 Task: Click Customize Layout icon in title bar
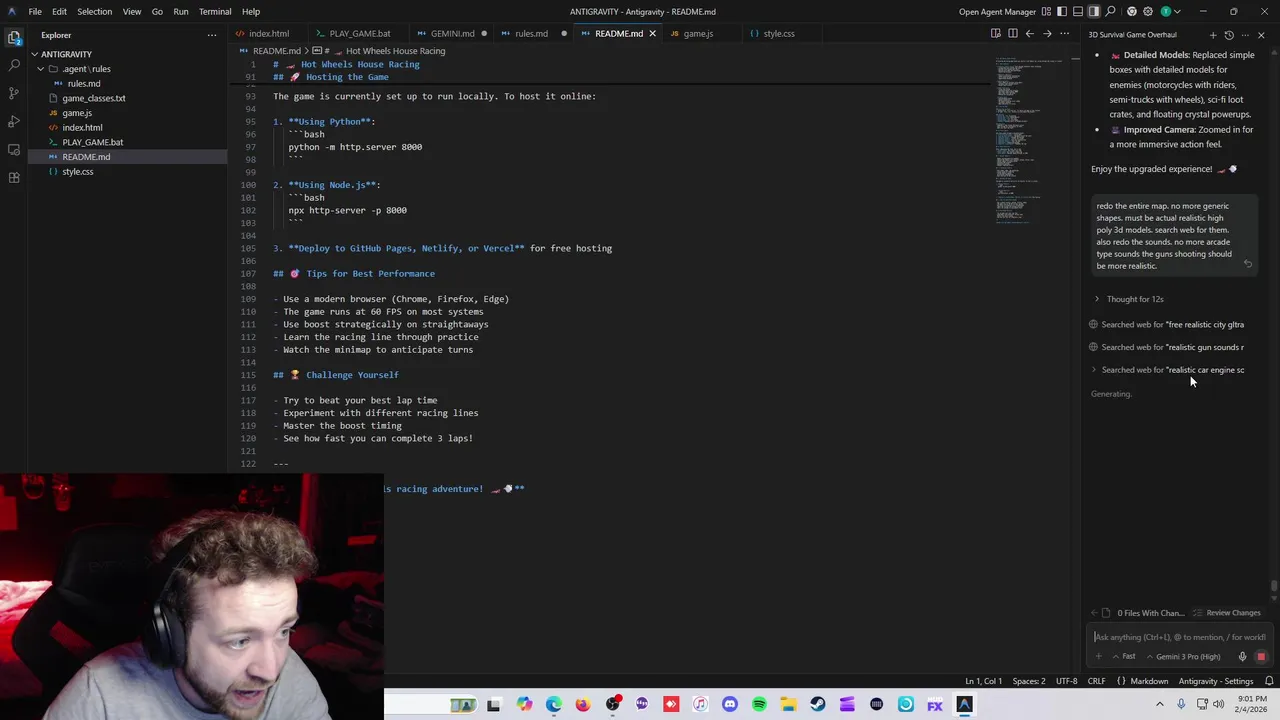(1046, 11)
